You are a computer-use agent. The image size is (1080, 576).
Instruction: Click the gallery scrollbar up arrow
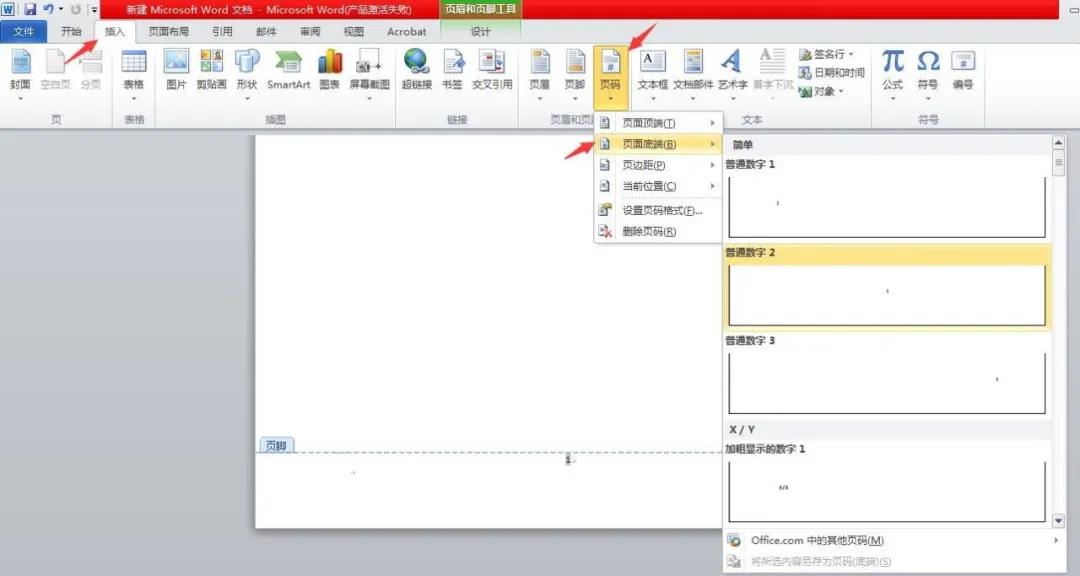pyautogui.click(x=1059, y=143)
